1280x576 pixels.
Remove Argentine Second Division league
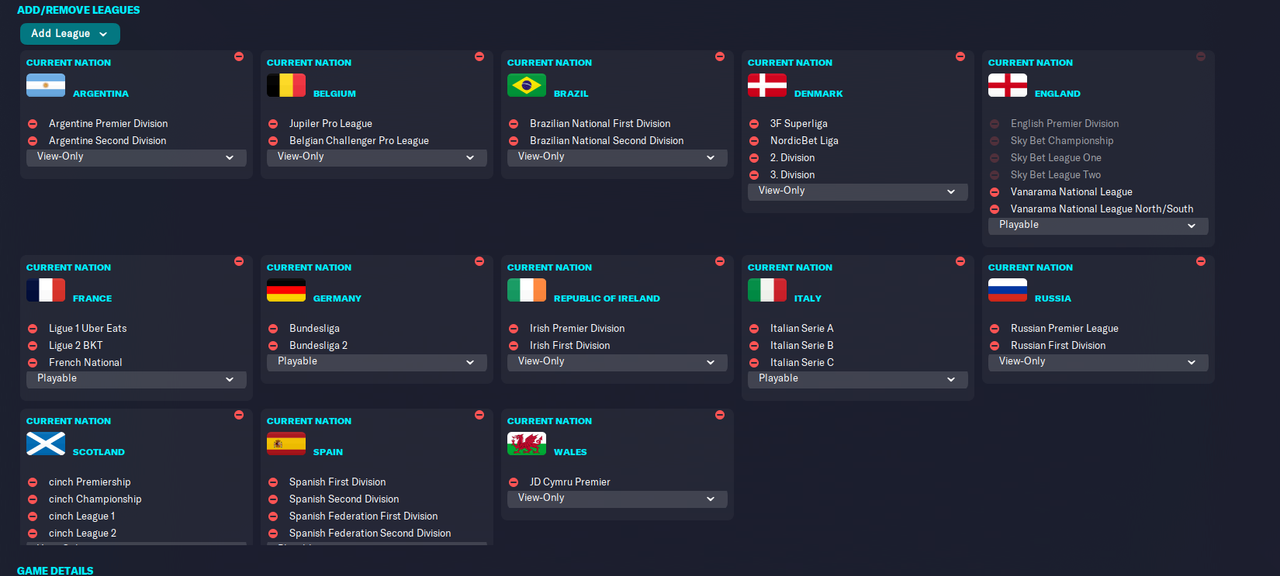(33, 141)
